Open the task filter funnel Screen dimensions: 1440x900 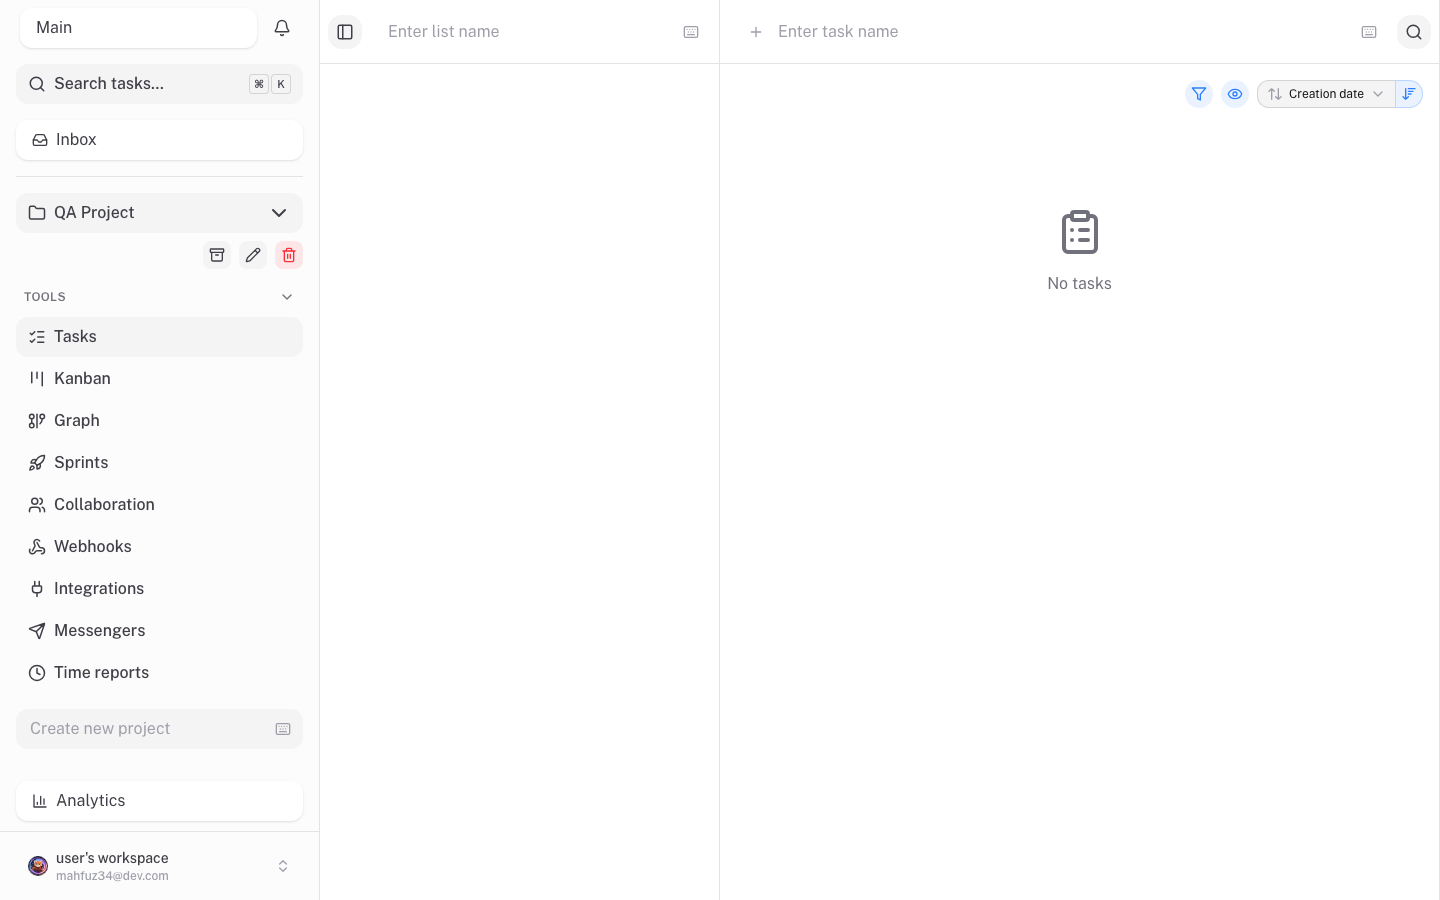click(x=1199, y=94)
